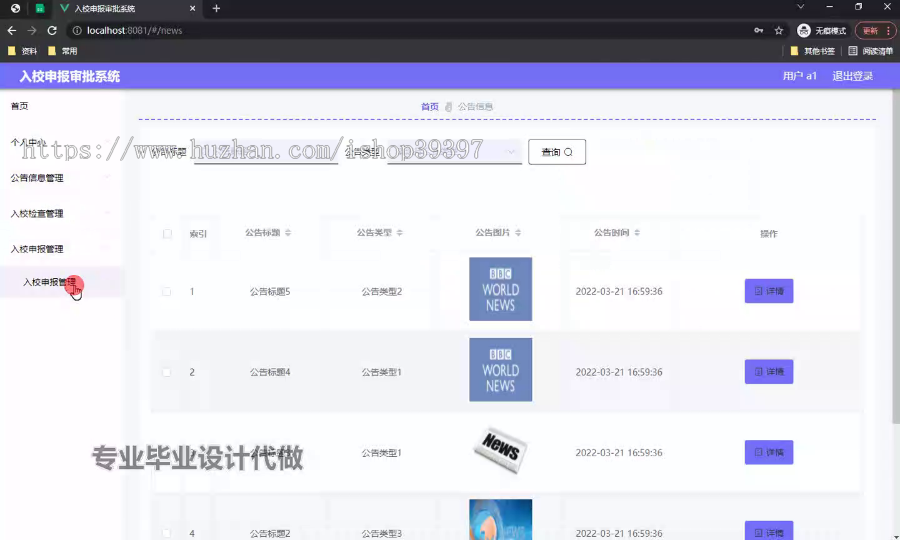This screenshot has height=540, width=900.
Task: Open 详情 for 公告标题4
Action: tap(769, 372)
